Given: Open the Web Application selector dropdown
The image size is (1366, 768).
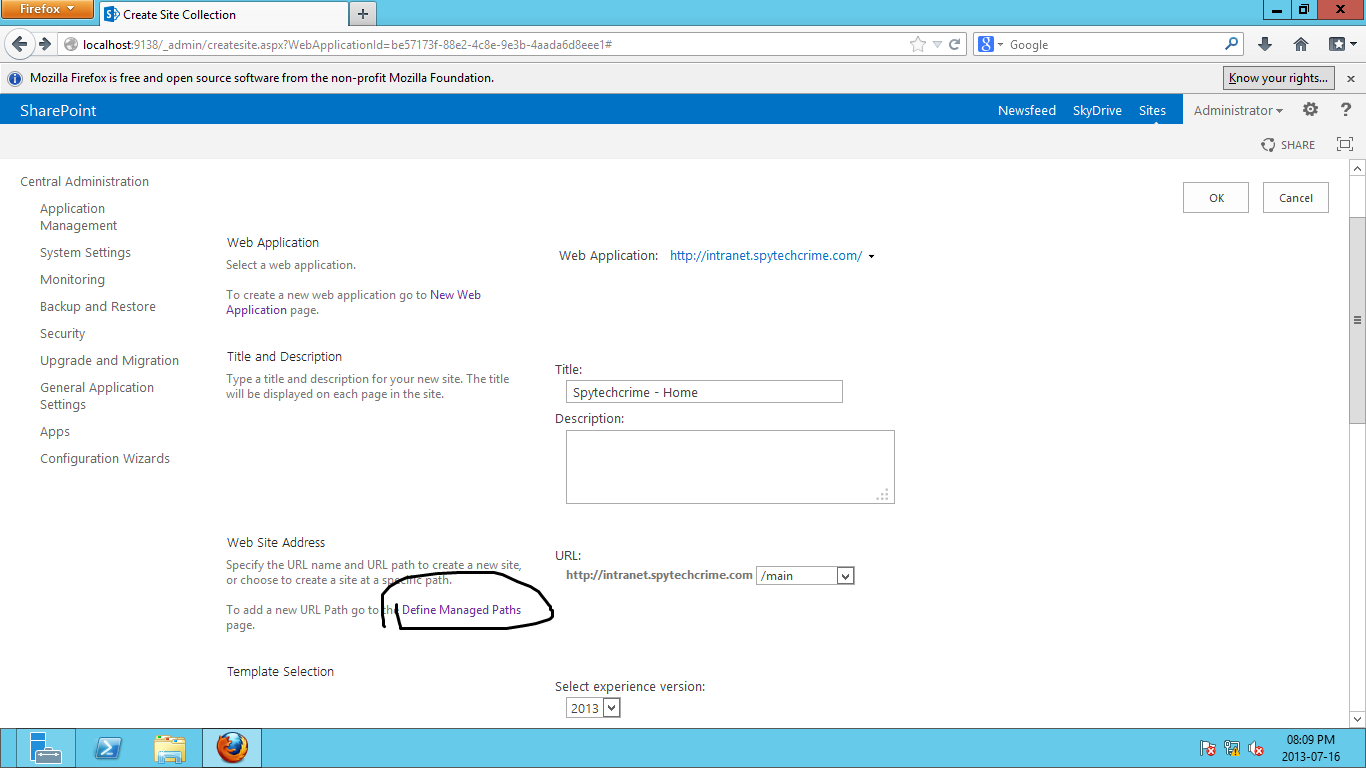Looking at the screenshot, I should point(871,256).
